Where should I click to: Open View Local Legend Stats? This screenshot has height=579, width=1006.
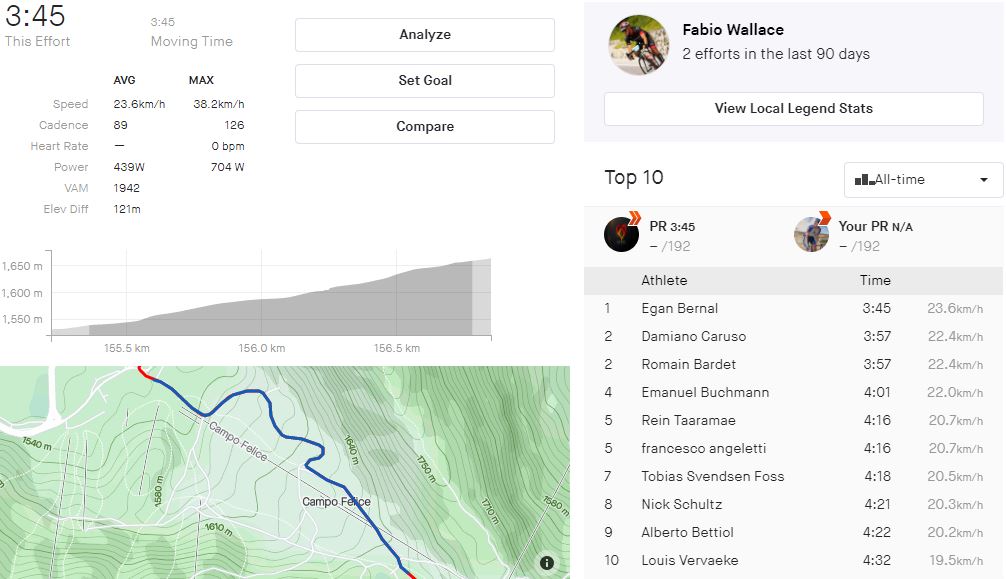(x=793, y=109)
